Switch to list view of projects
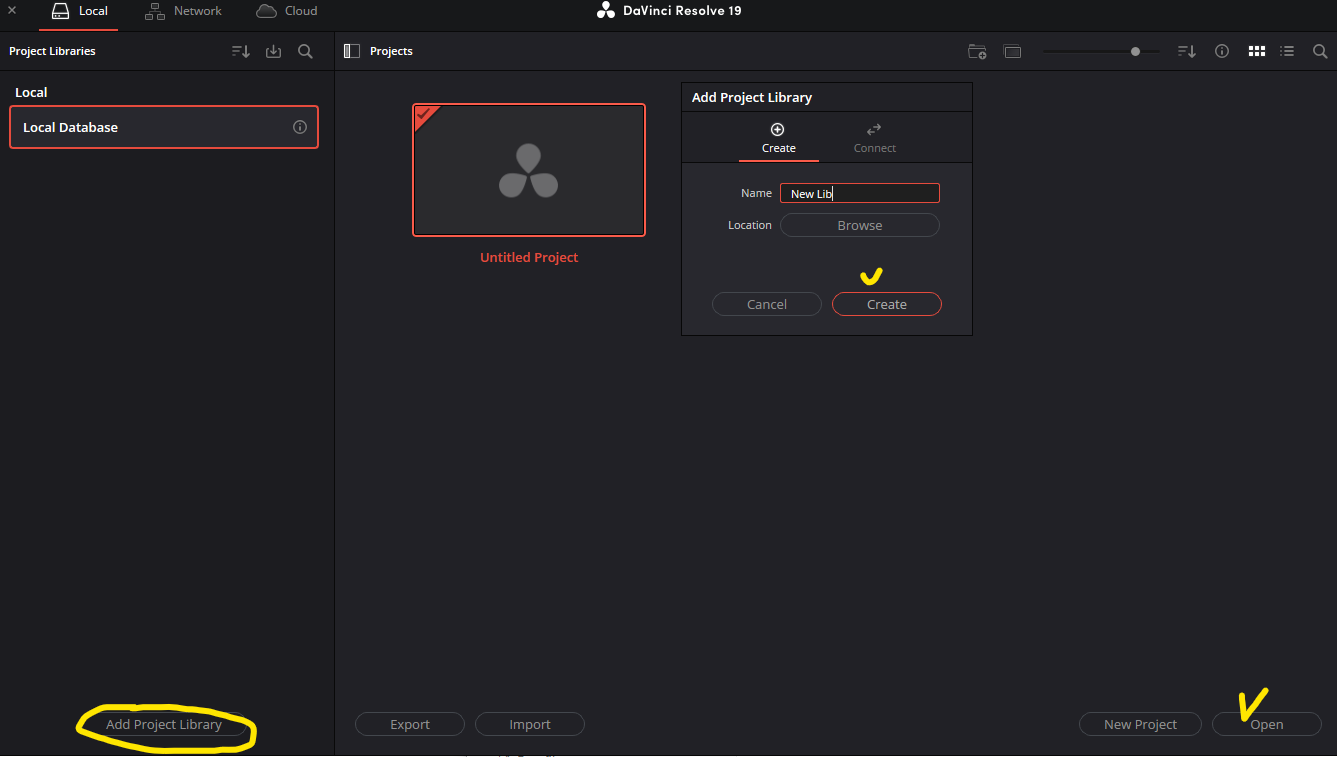The image size is (1337, 757). (1288, 51)
